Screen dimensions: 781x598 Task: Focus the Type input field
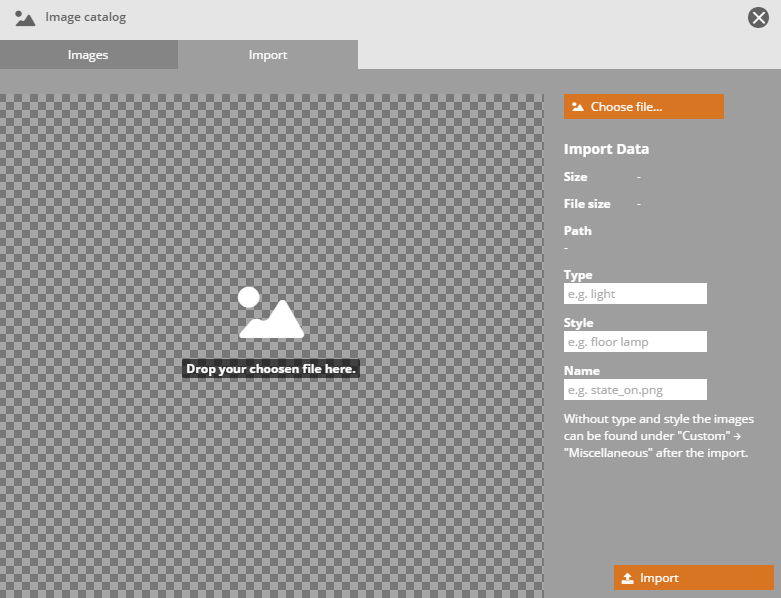click(635, 293)
